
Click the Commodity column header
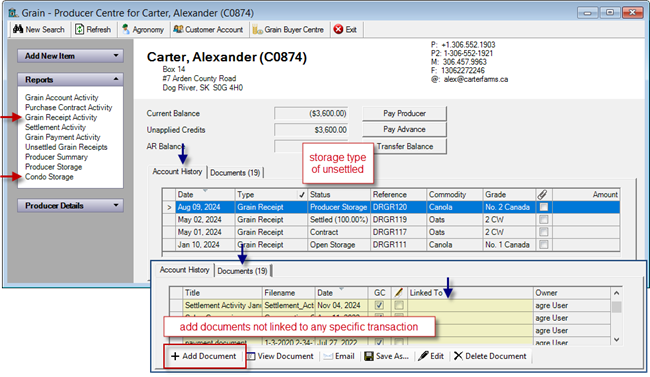pyautogui.click(x=455, y=195)
